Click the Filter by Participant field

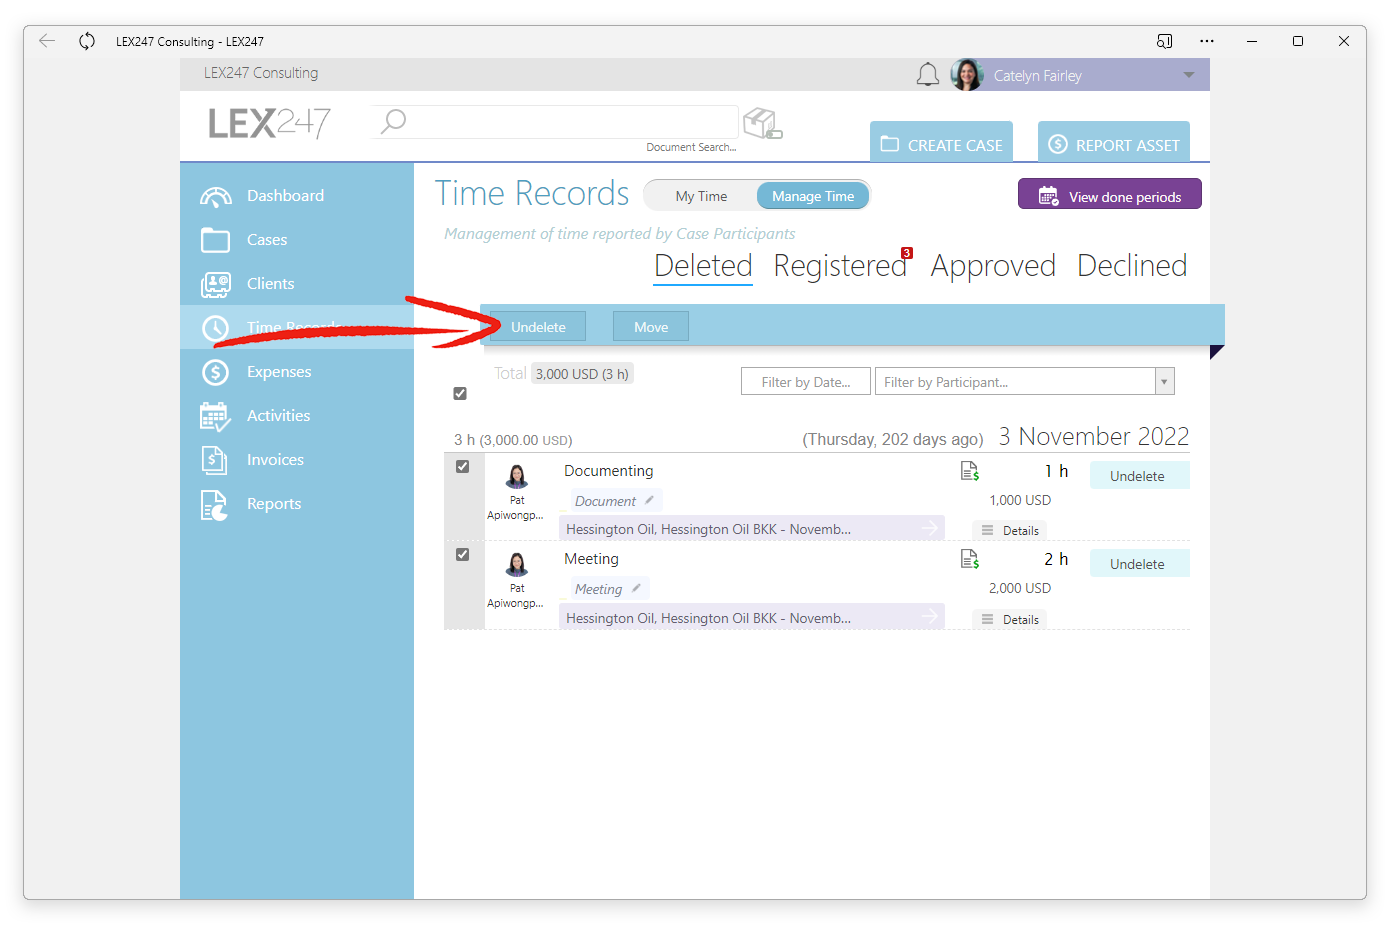tap(1025, 382)
